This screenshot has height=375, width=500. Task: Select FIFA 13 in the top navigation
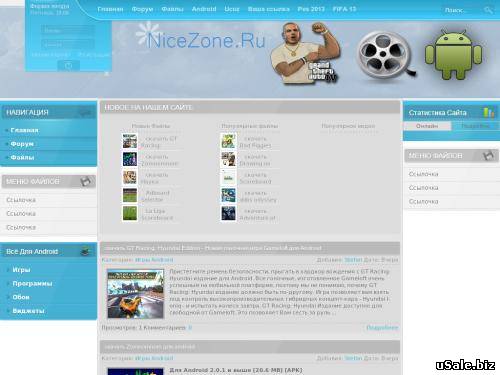tap(344, 9)
